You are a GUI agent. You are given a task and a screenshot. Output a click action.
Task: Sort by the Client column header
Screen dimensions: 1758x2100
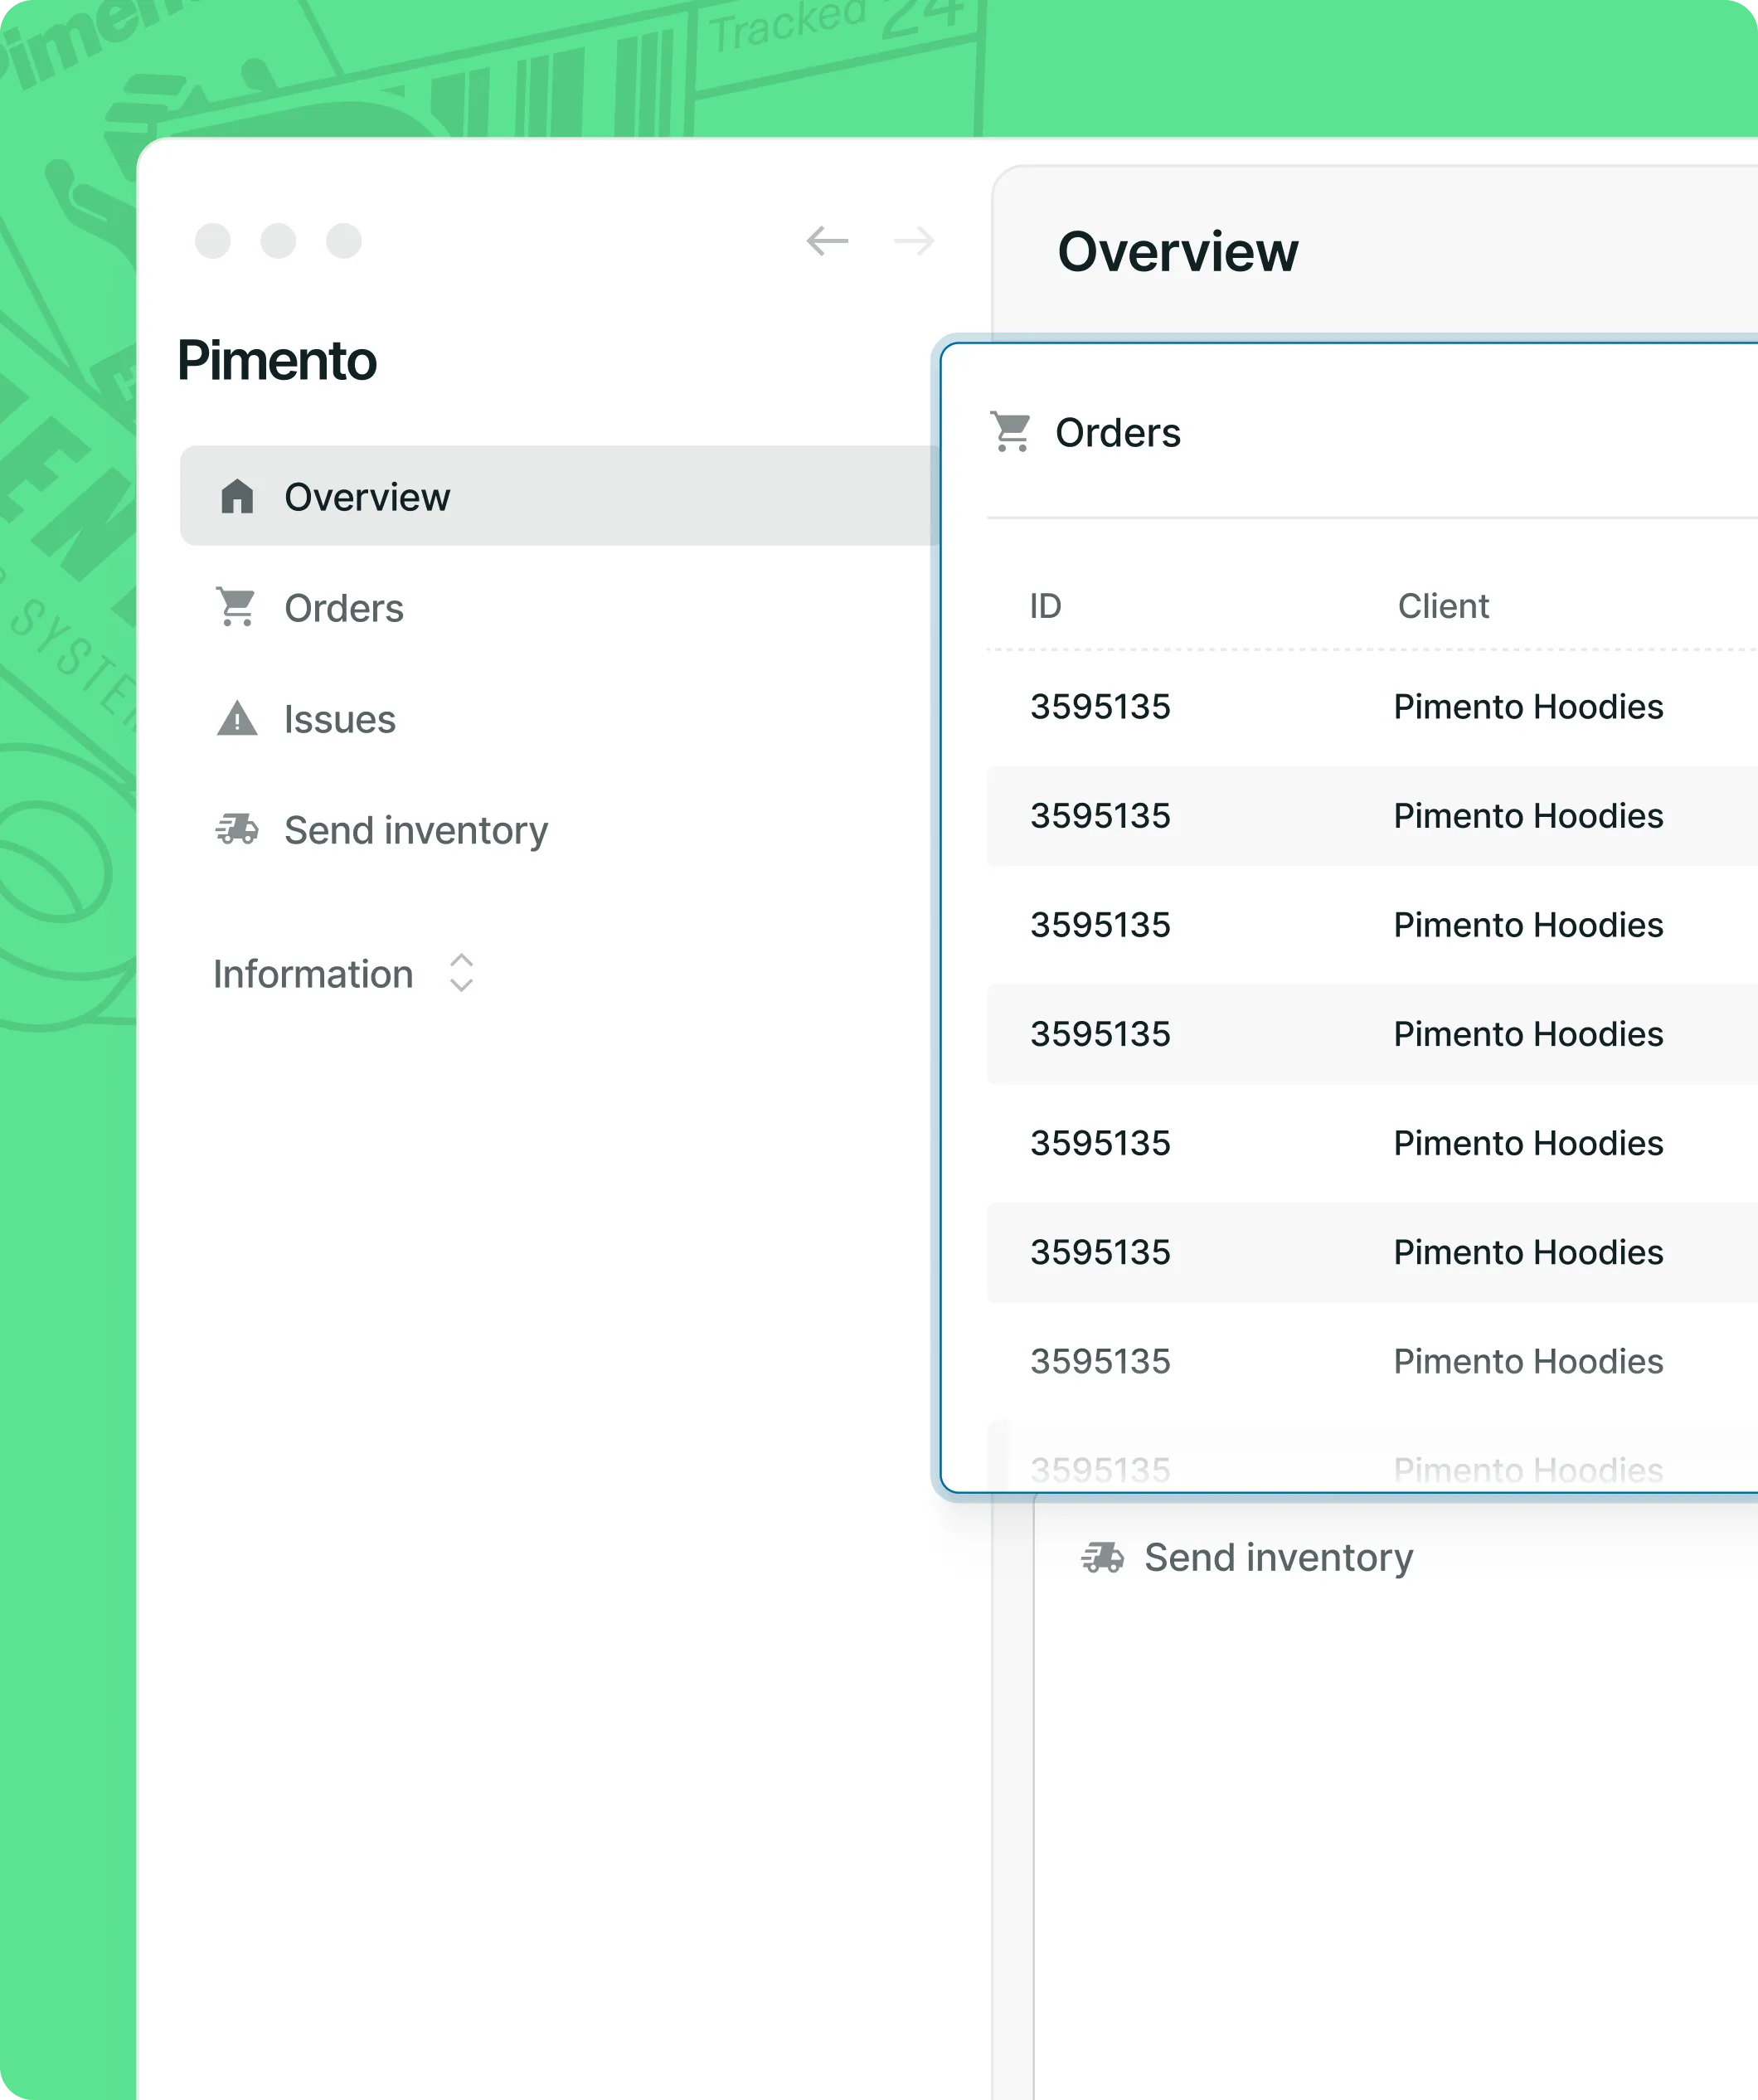1443,606
